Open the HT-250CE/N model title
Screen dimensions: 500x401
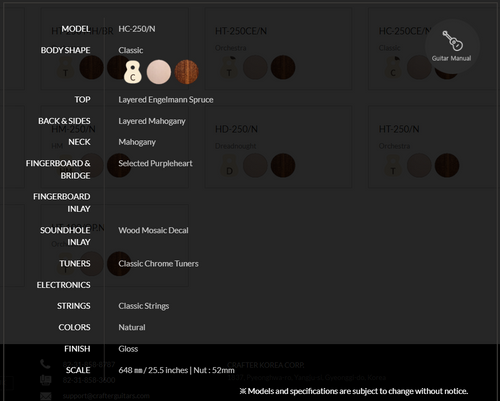pos(241,31)
